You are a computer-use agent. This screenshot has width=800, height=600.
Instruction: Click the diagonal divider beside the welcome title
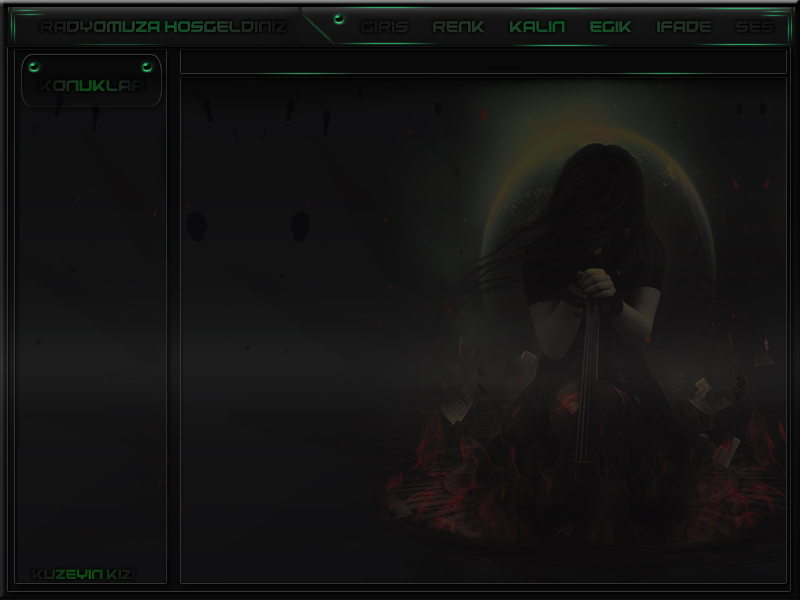pos(316,27)
